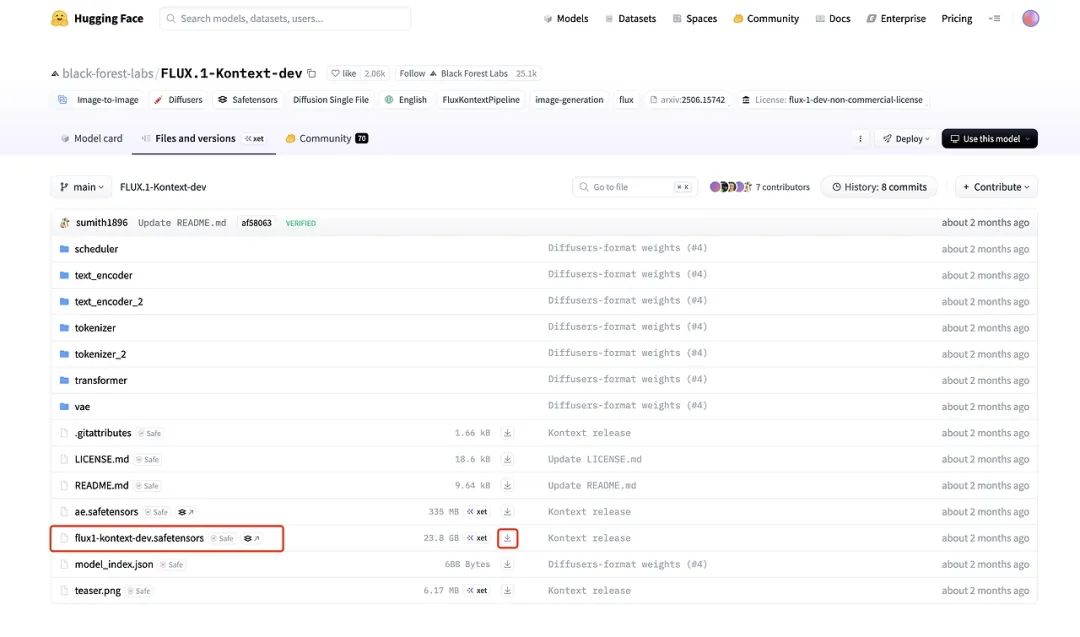1080x637 pixels.
Task: Open the navigation hamburger menu icon
Action: click(x=994, y=19)
